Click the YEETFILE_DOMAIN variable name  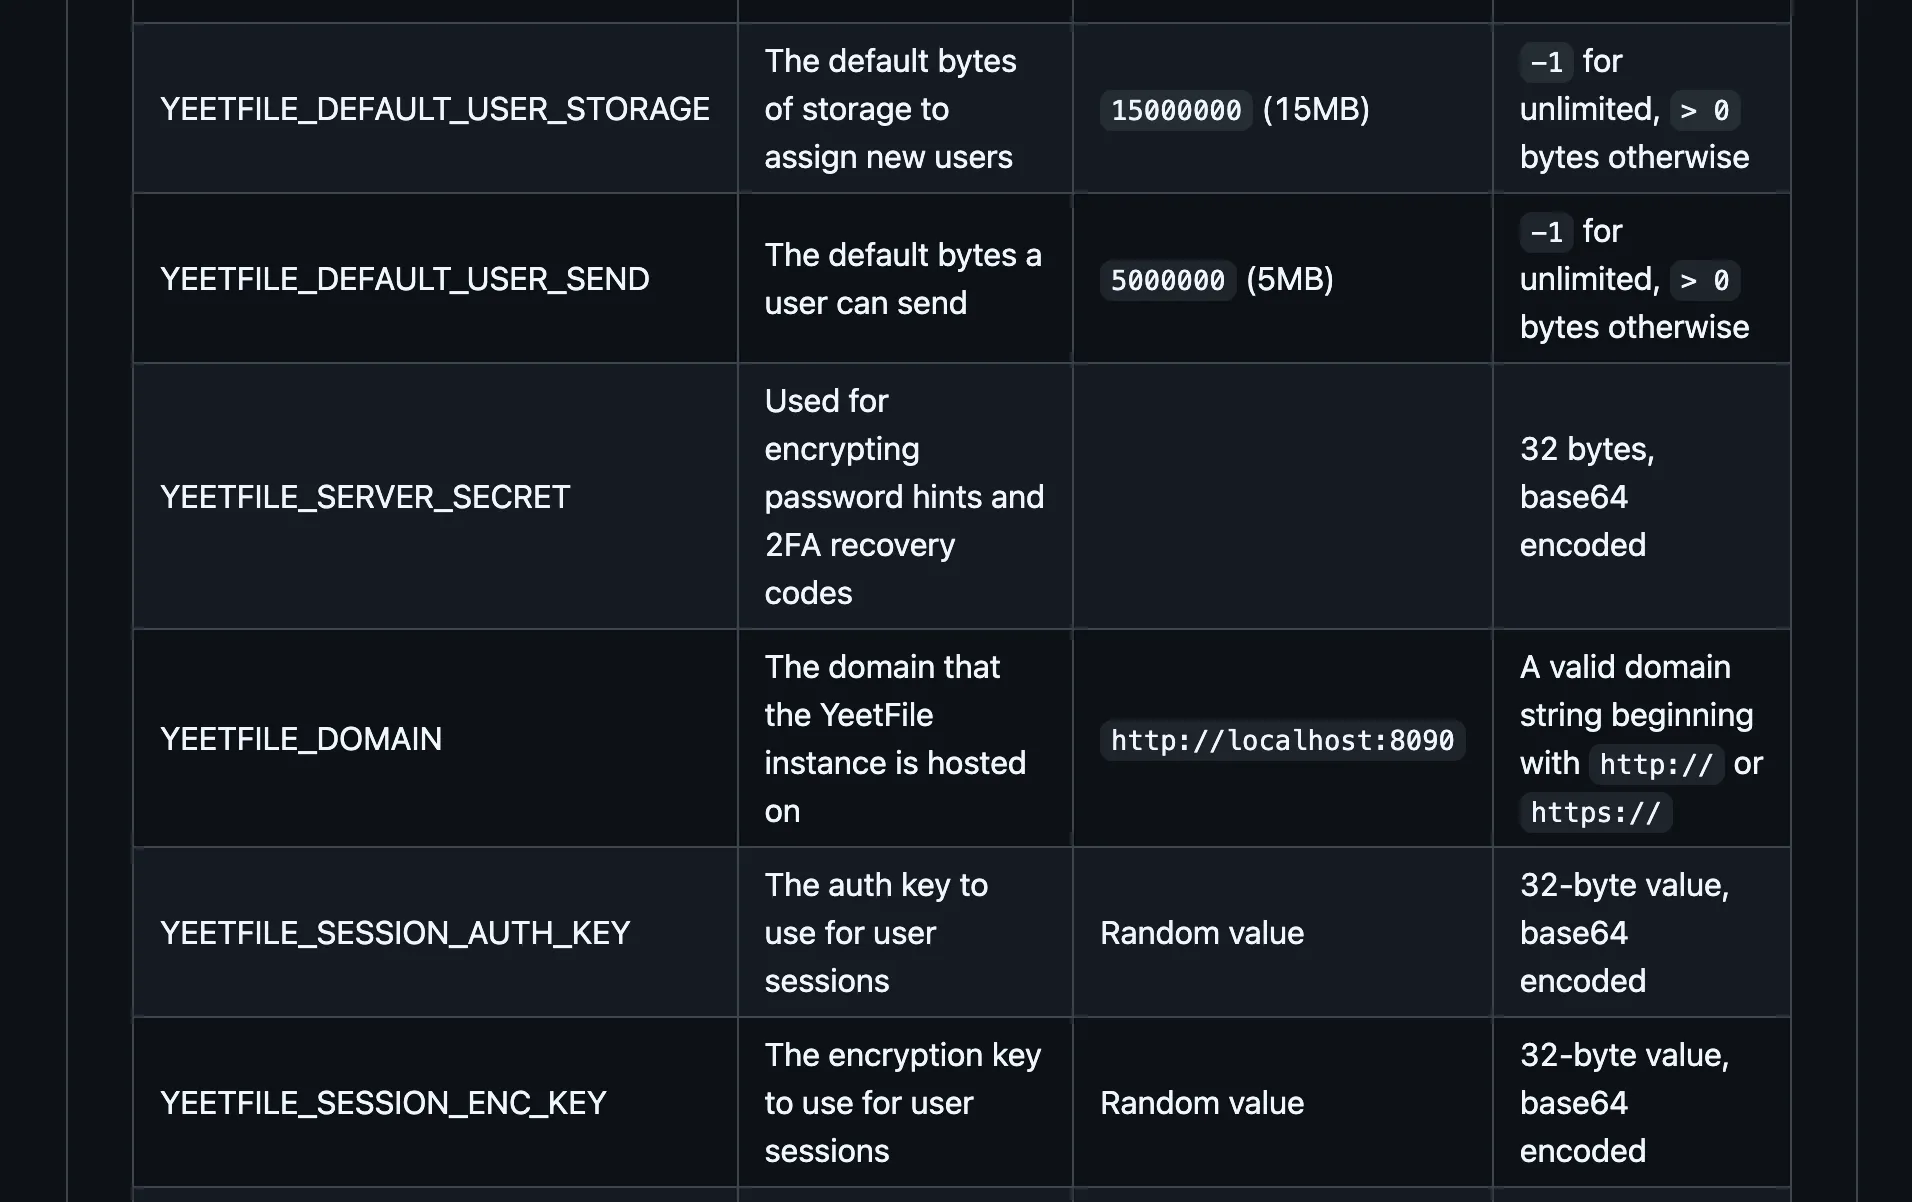pyautogui.click(x=300, y=739)
